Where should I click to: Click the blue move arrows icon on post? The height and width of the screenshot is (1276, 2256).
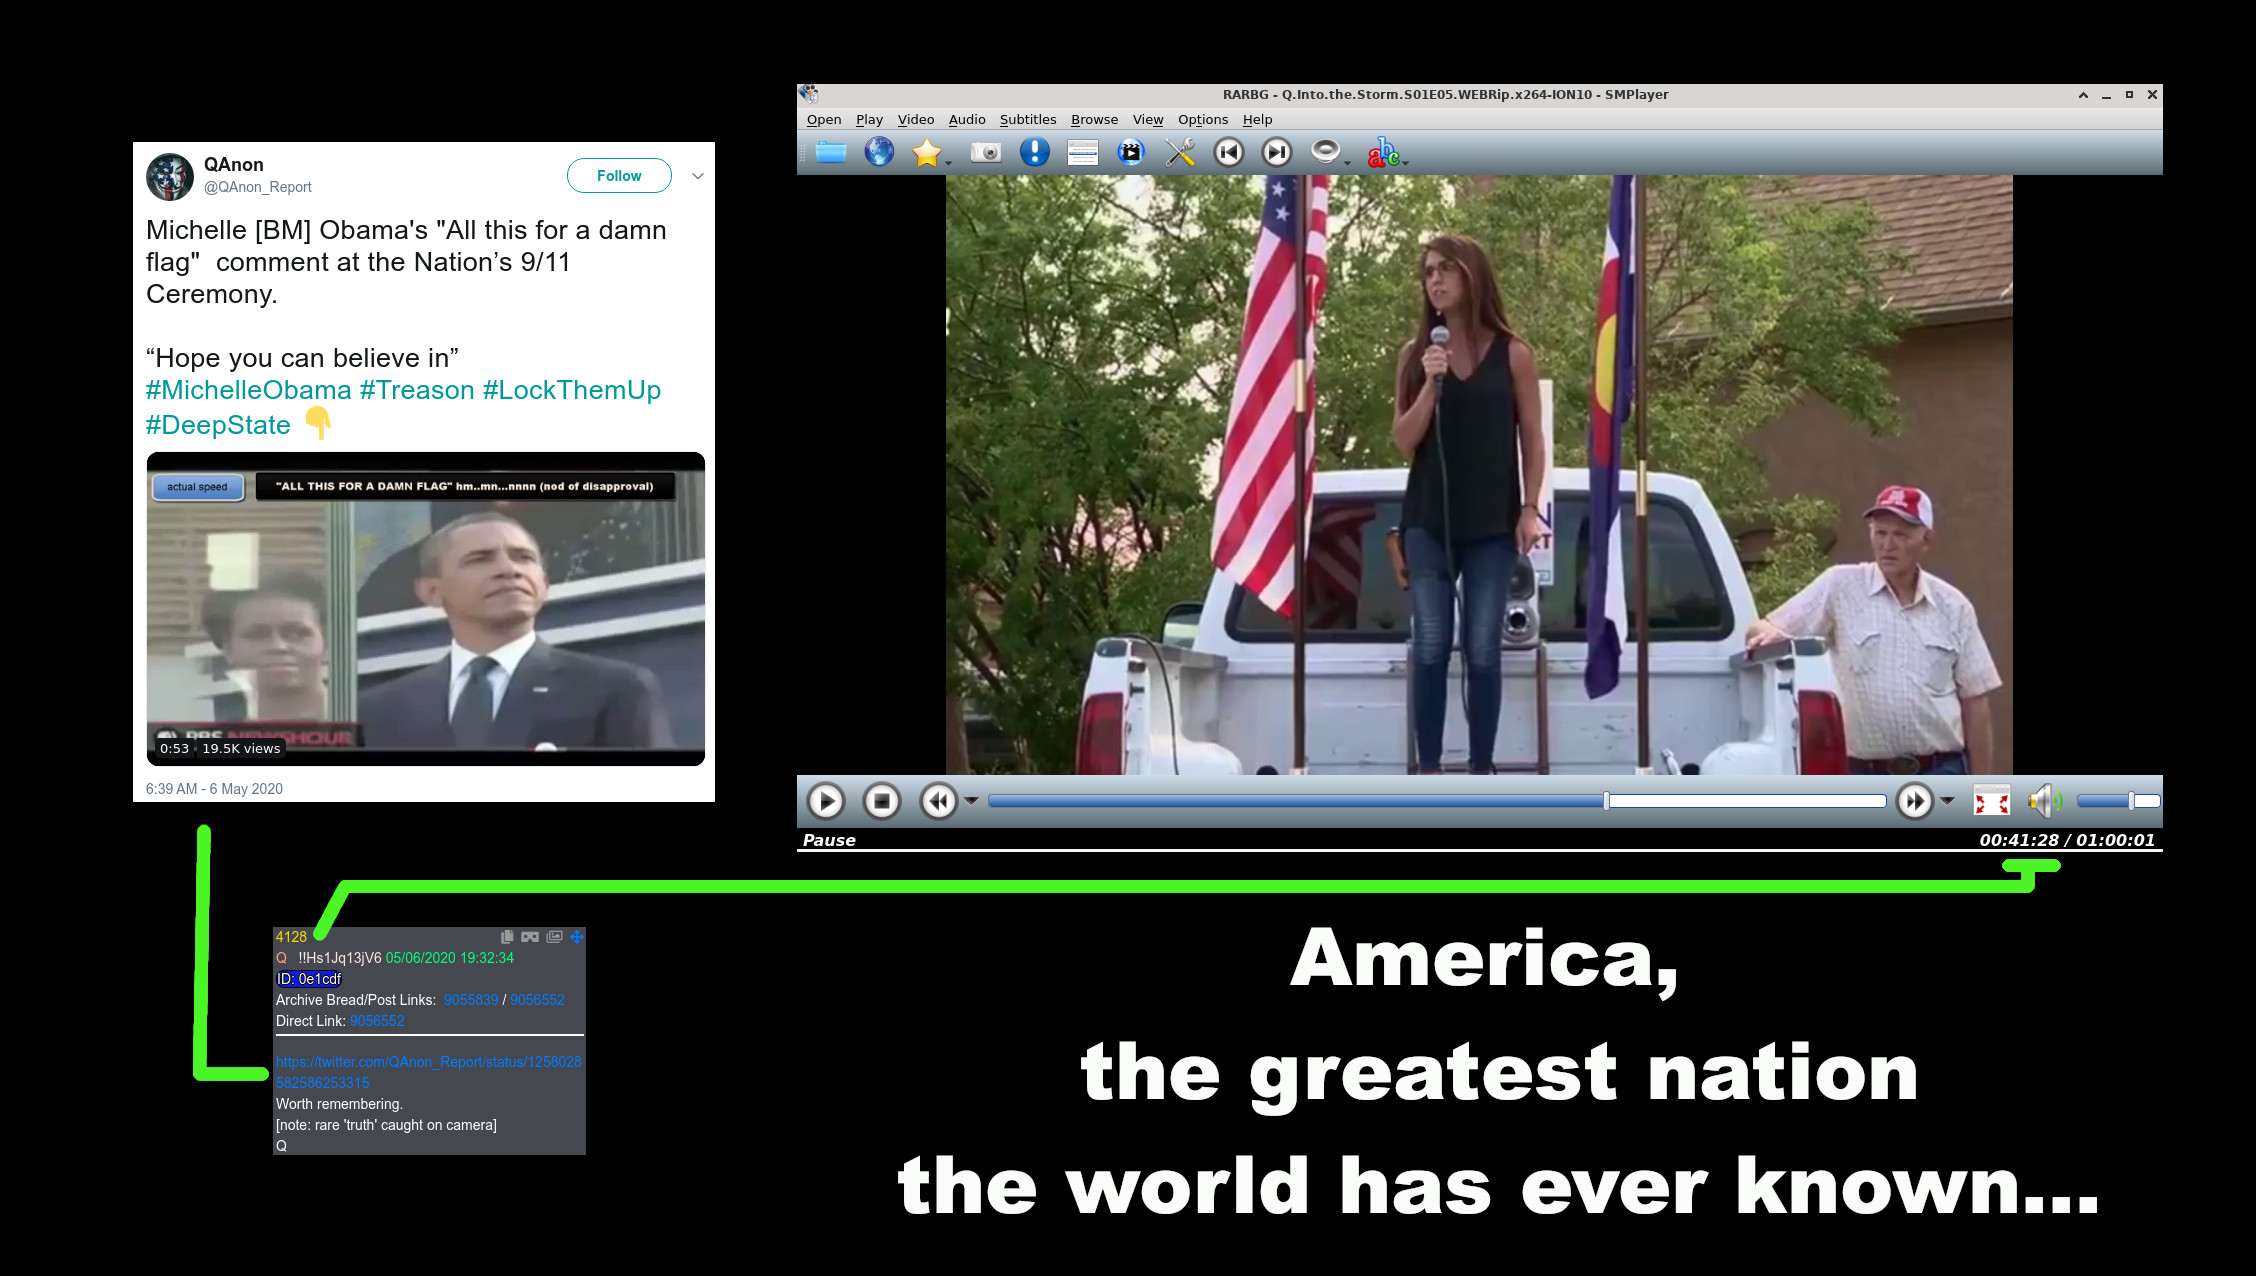(577, 937)
